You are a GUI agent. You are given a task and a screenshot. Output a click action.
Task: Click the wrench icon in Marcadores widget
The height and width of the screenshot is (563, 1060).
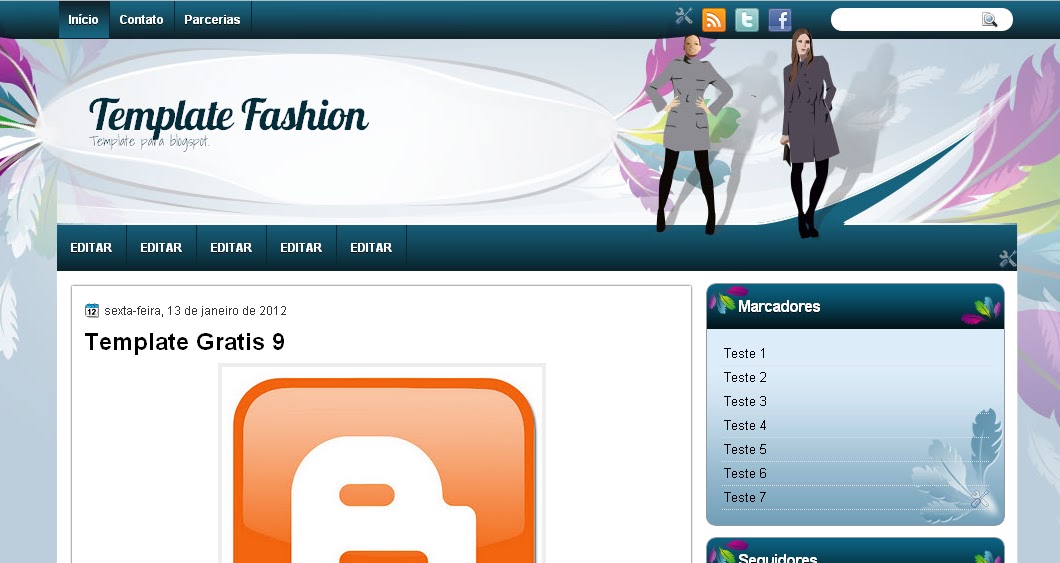point(980,499)
